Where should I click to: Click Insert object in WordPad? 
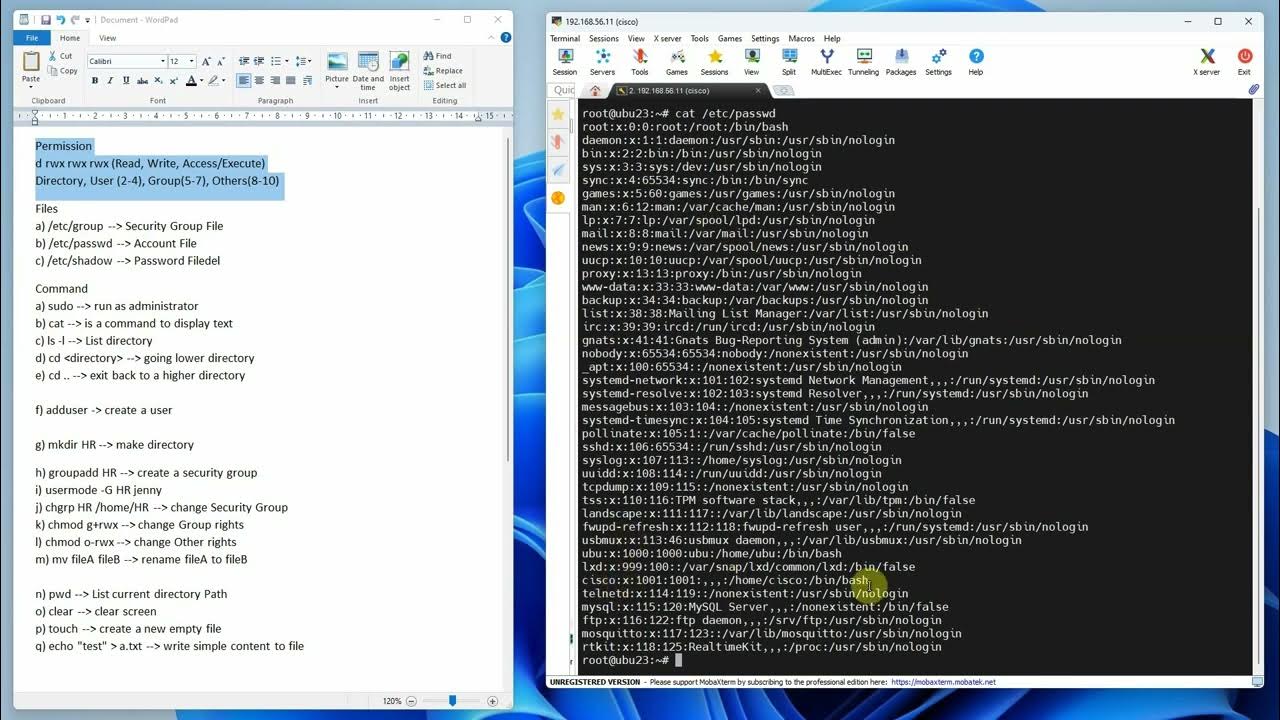point(399,71)
